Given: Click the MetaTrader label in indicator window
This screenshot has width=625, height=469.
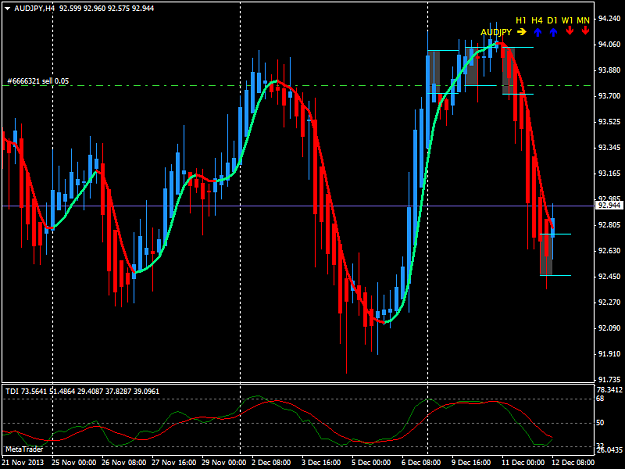Looking at the screenshot, I should (x=24, y=449).
